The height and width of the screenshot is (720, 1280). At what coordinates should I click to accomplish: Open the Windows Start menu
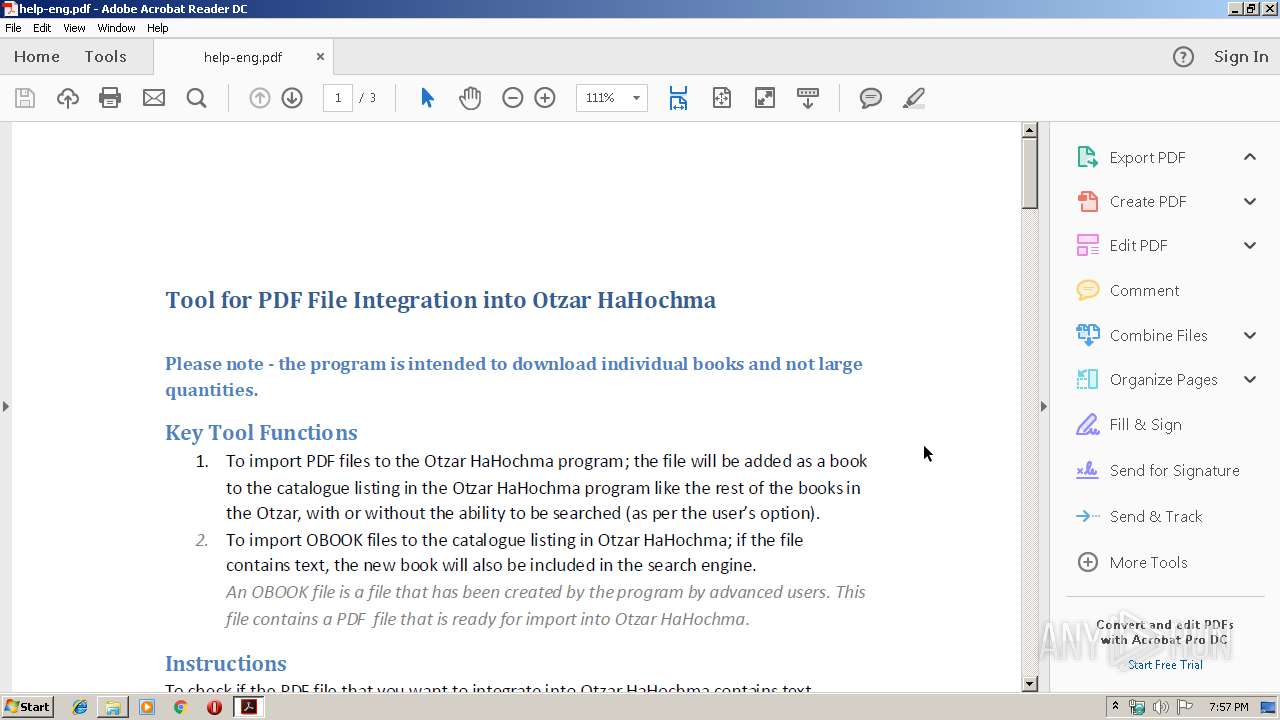coord(27,707)
